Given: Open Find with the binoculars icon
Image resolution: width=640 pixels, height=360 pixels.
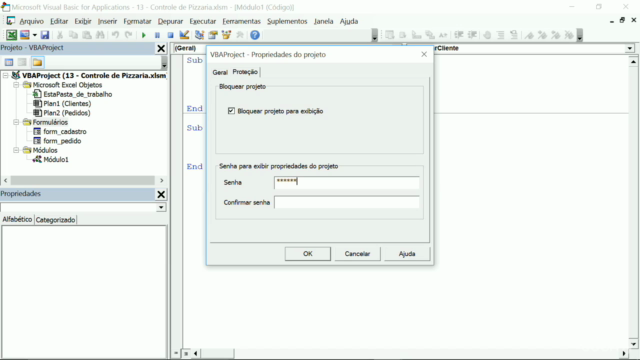Looking at the screenshot, I should (x=100, y=35).
